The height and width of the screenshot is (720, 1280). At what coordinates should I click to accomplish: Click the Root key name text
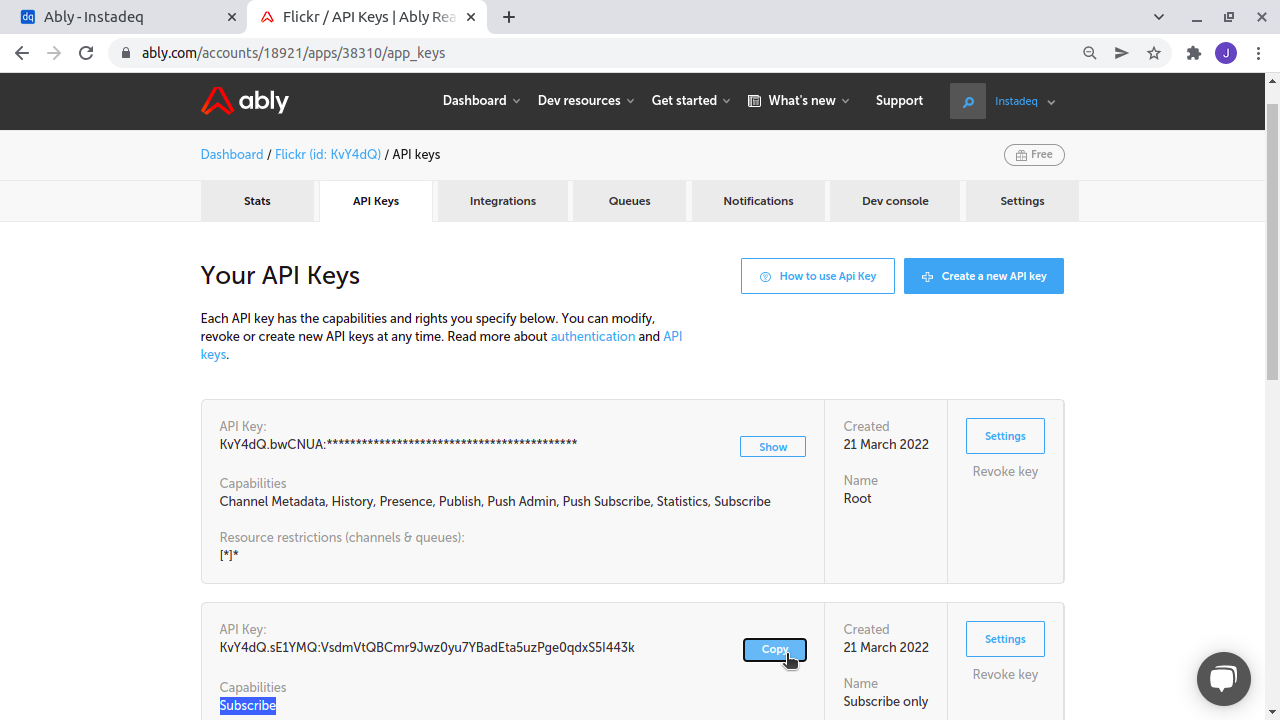pyautogui.click(x=857, y=498)
